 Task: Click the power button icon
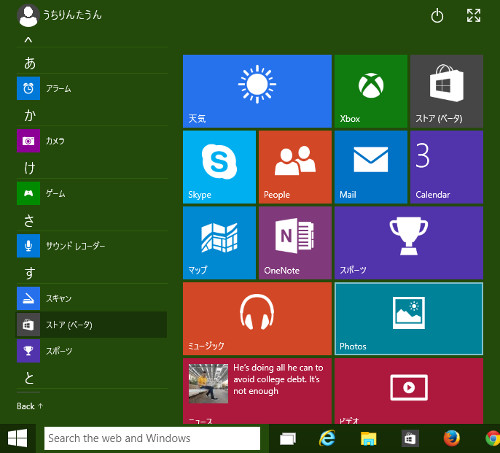pyautogui.click(x=437, y=16)
